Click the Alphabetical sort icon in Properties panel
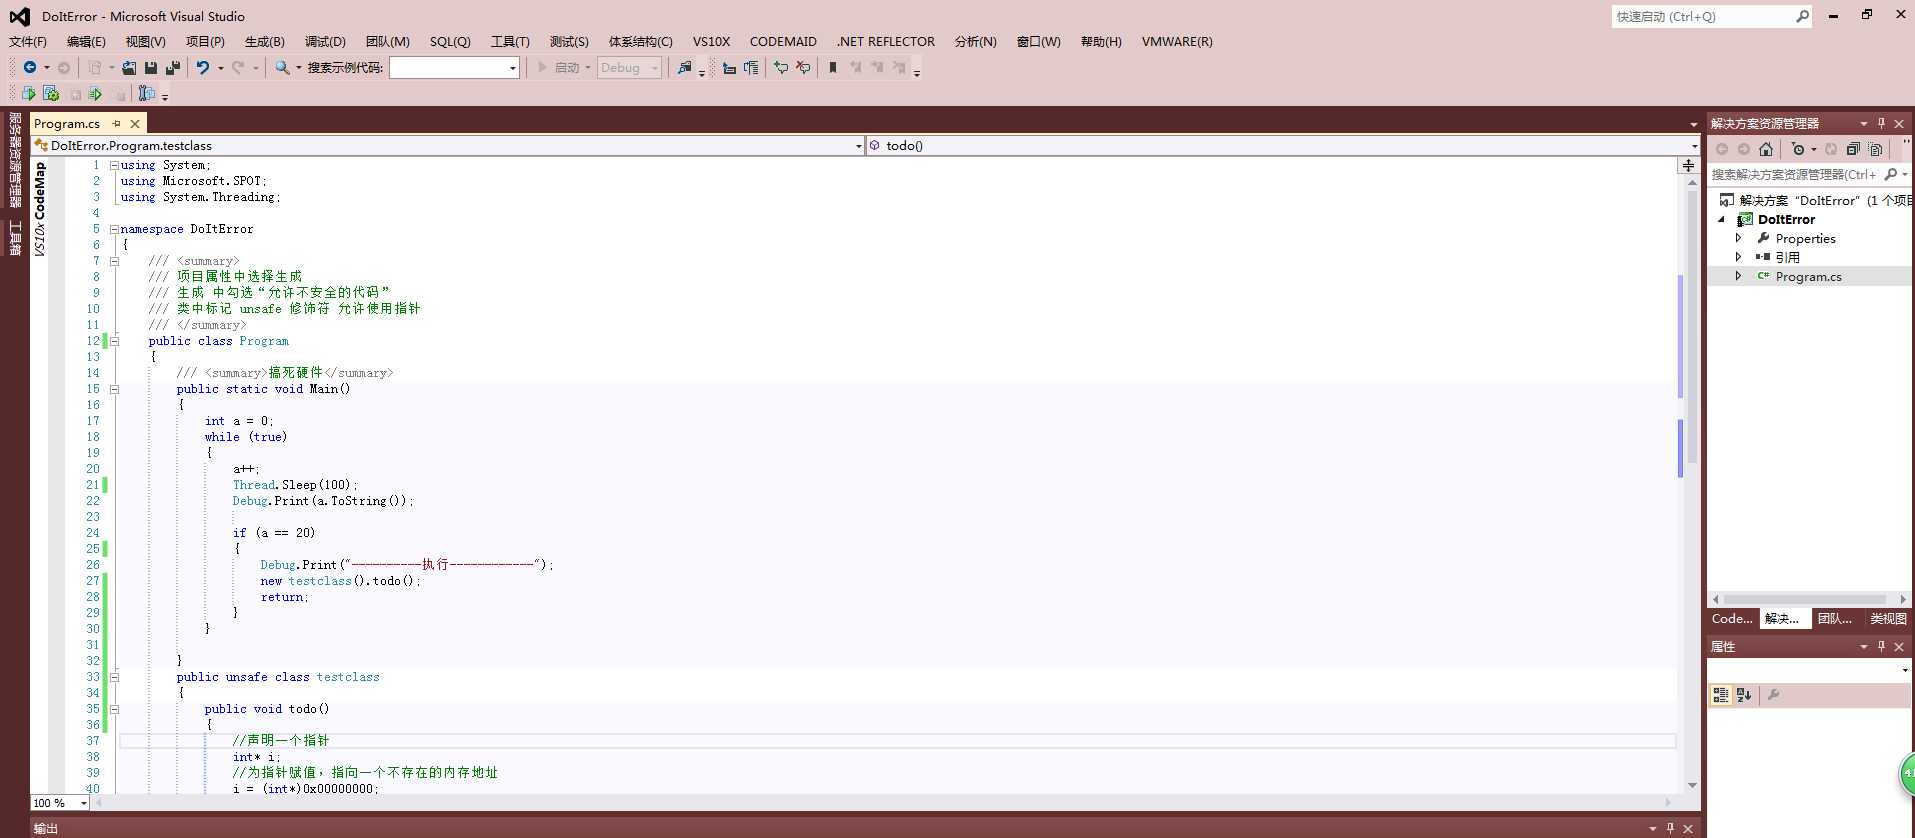 click(1744, 695)
